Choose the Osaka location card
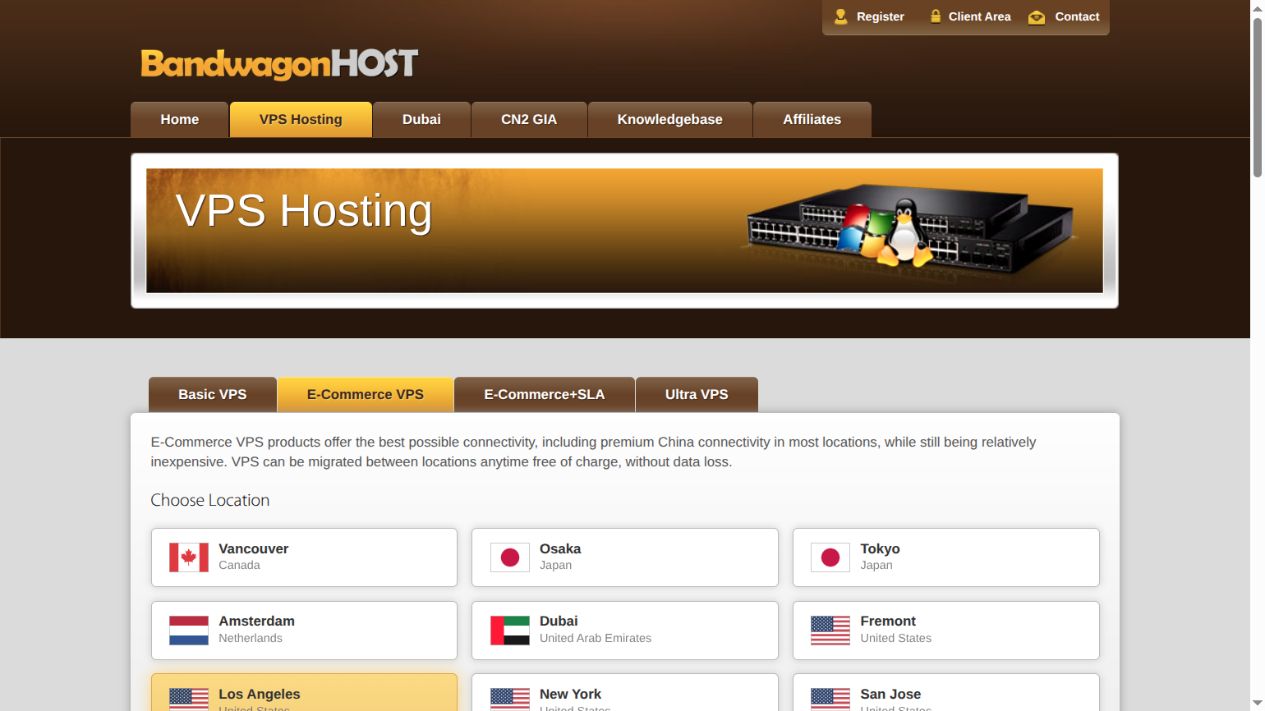Viewport: 1265px width, 711px height. coord(625,557)
